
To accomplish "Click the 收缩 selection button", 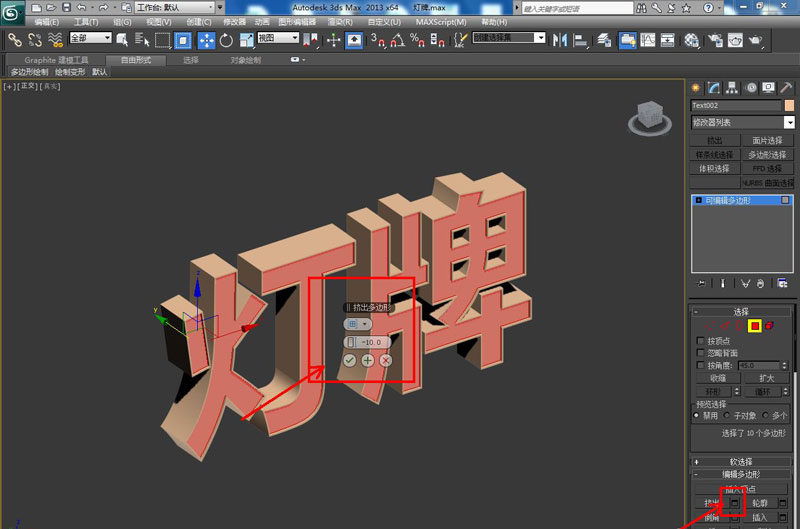I will pyautogui.click(x=718, y=378).
